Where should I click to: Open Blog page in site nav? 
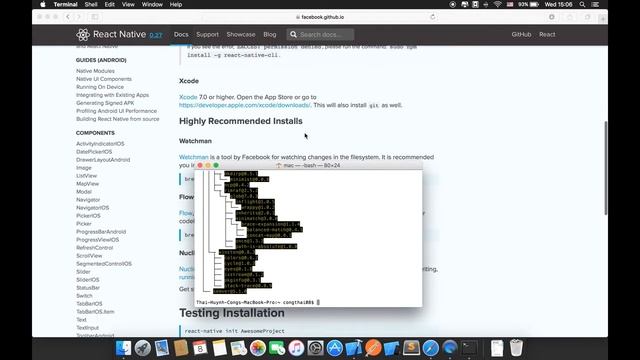270,35
